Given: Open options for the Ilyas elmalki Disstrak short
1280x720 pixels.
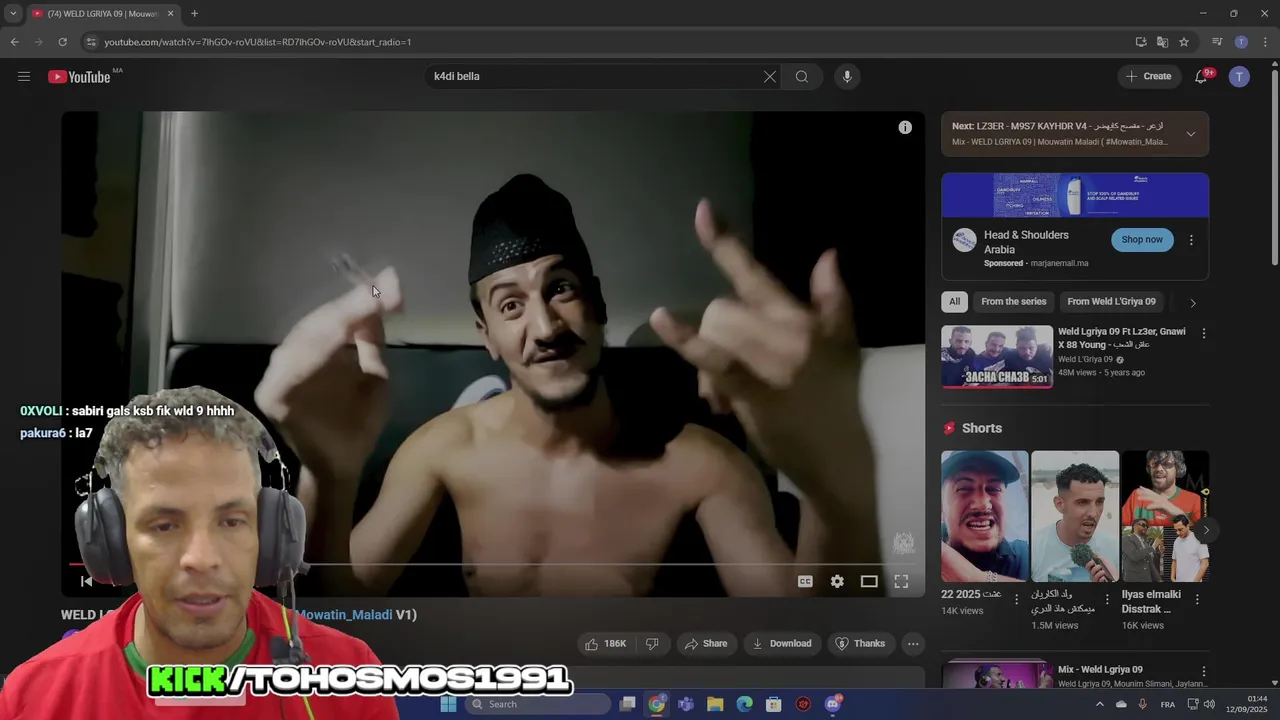Looking at the screenshot, I should point(1197,599).
